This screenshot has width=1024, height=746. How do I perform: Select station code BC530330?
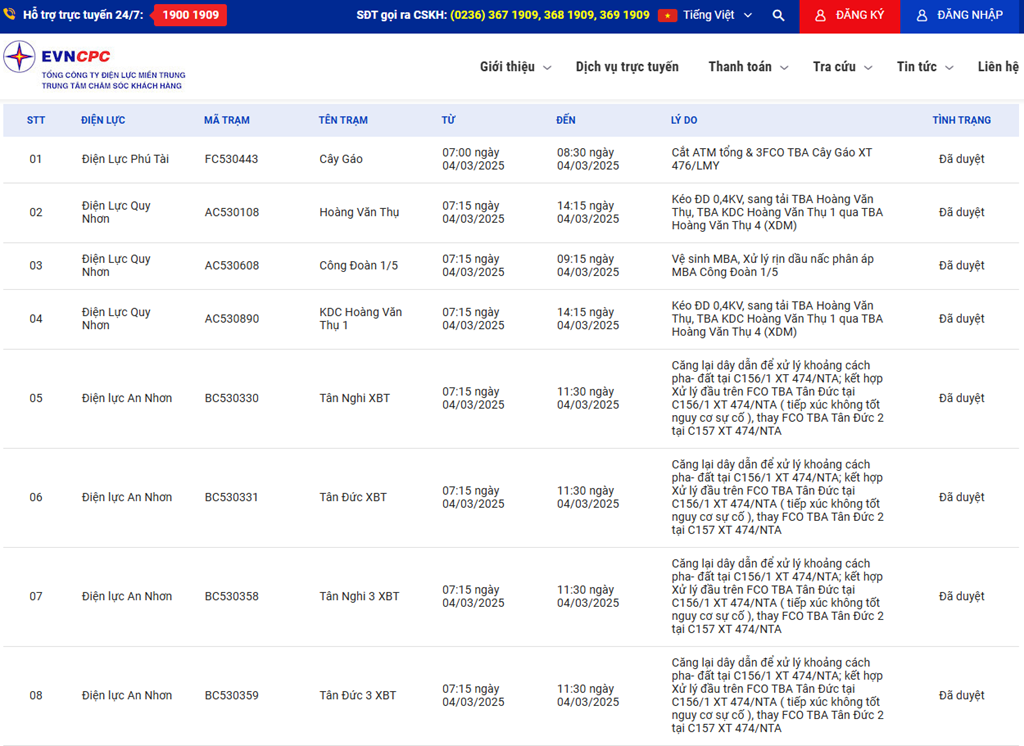pos(232,398)
